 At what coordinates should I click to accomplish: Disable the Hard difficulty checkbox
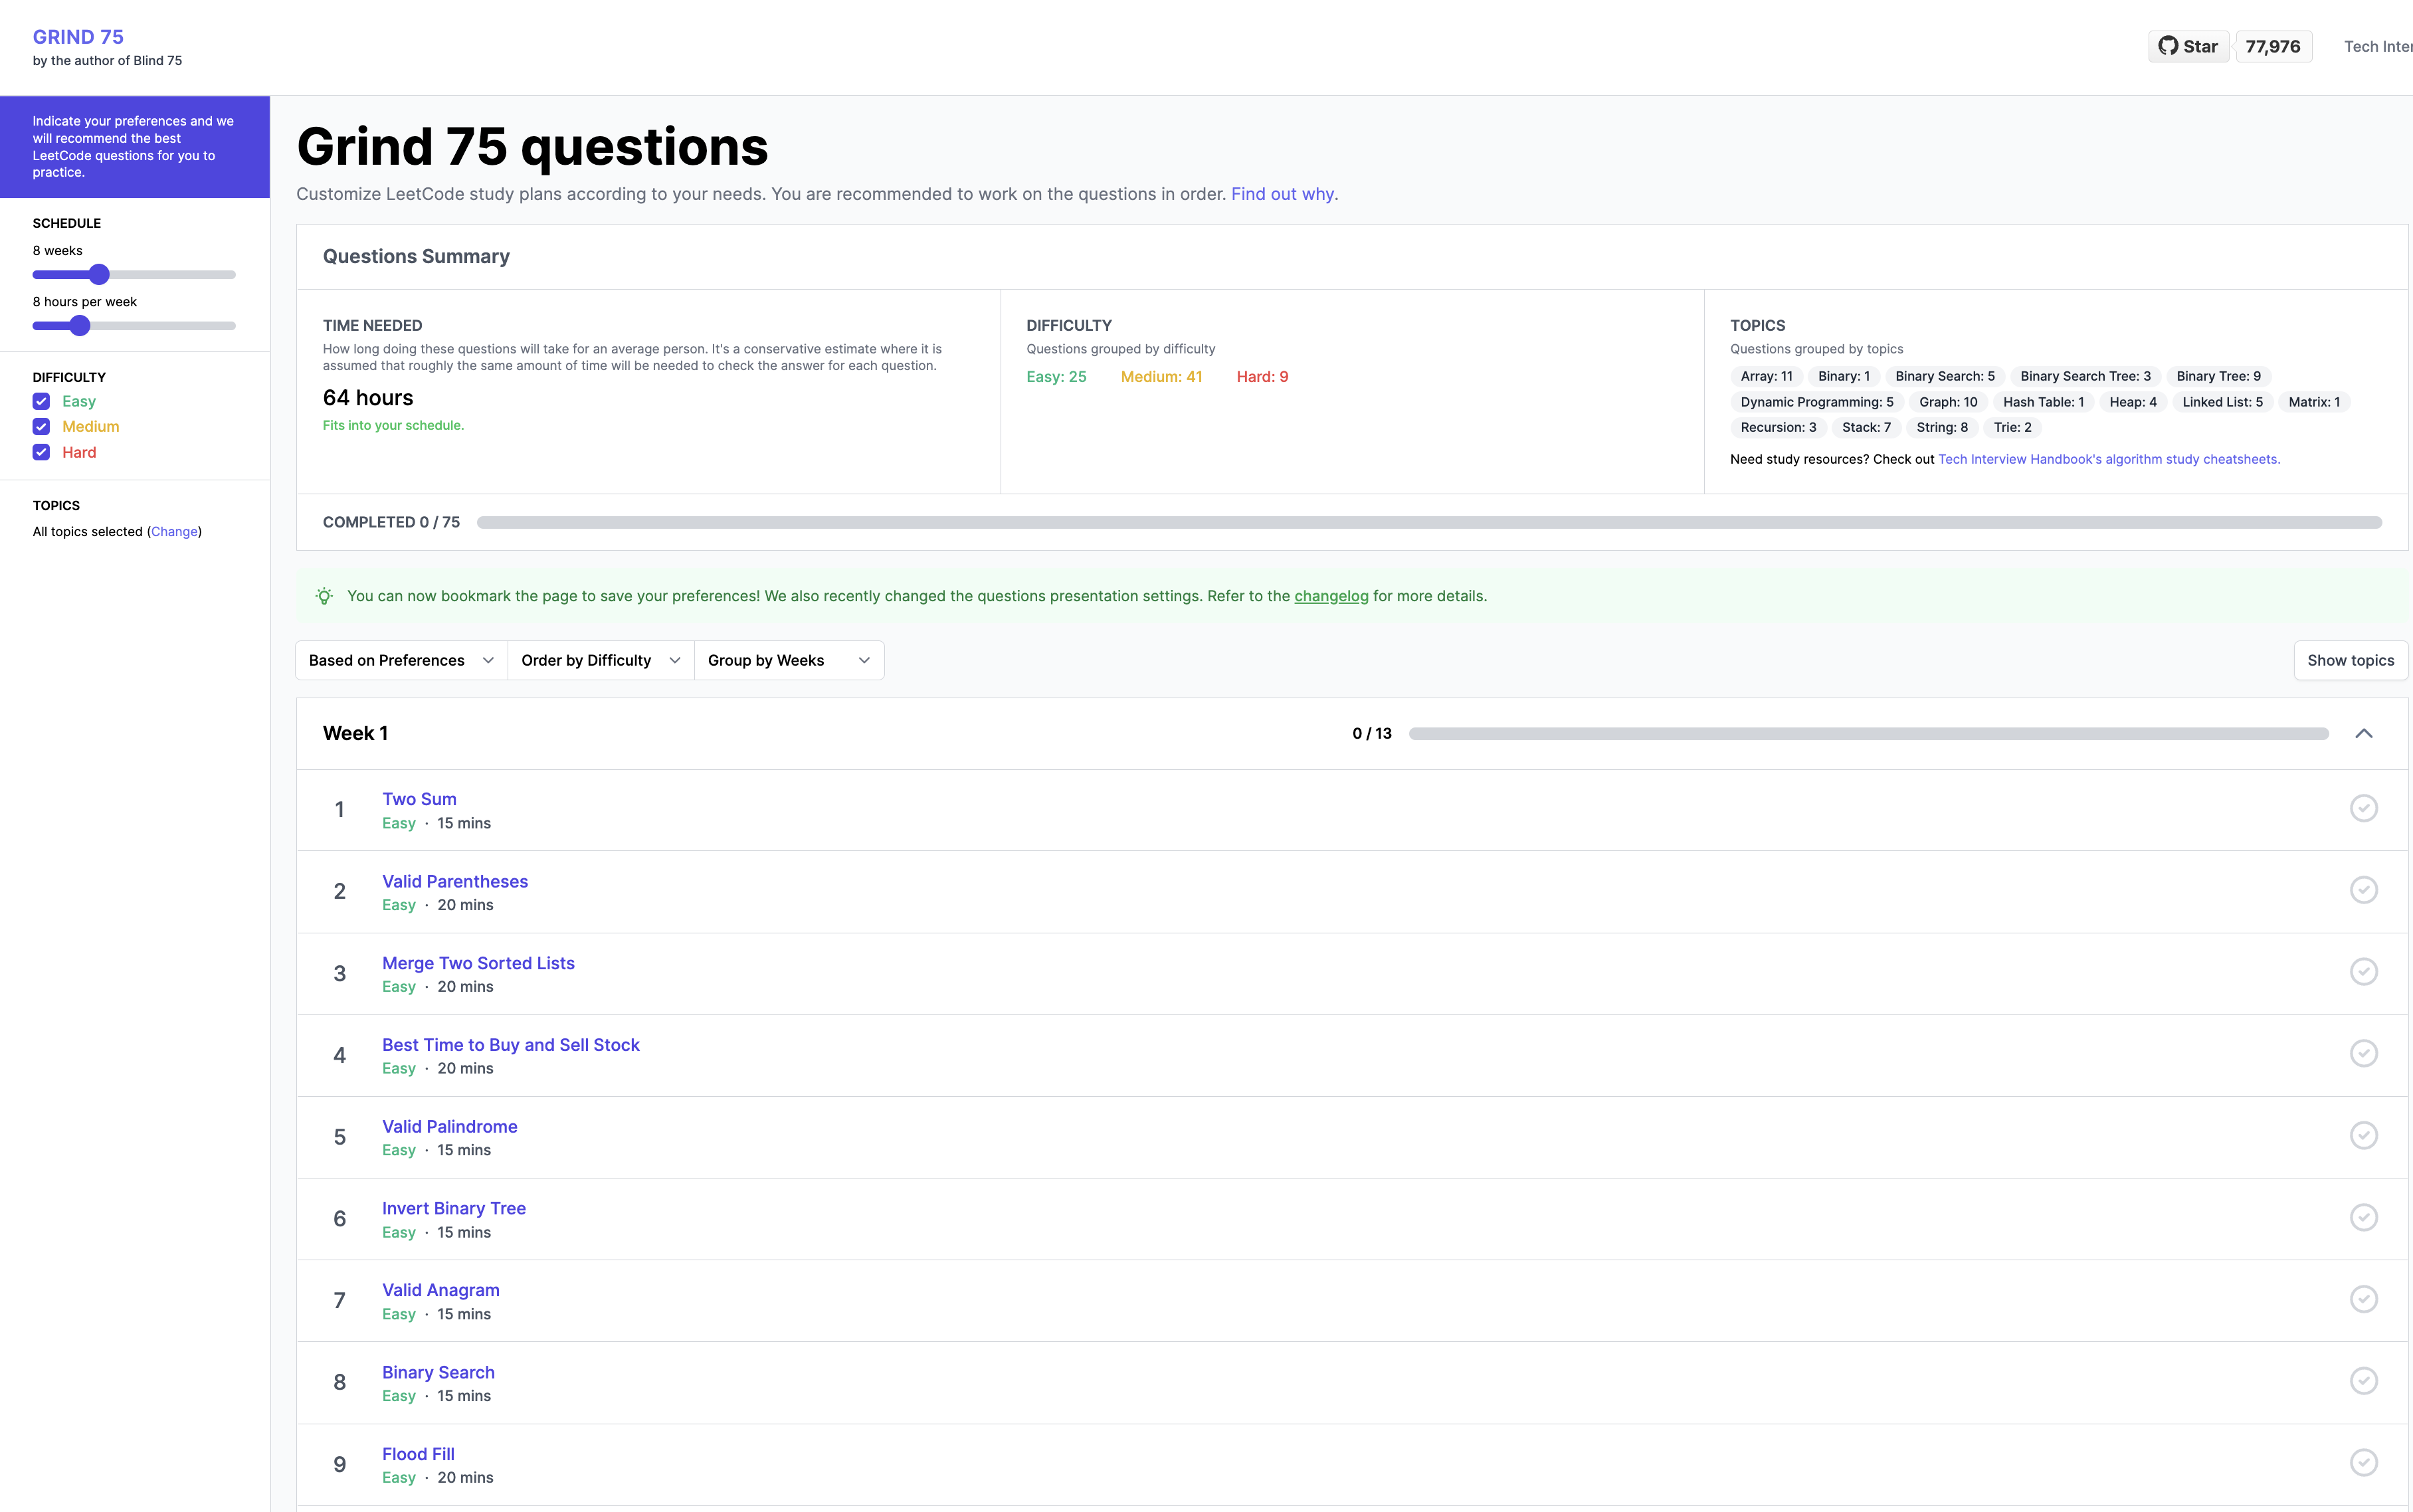click(x=41, y=452)
